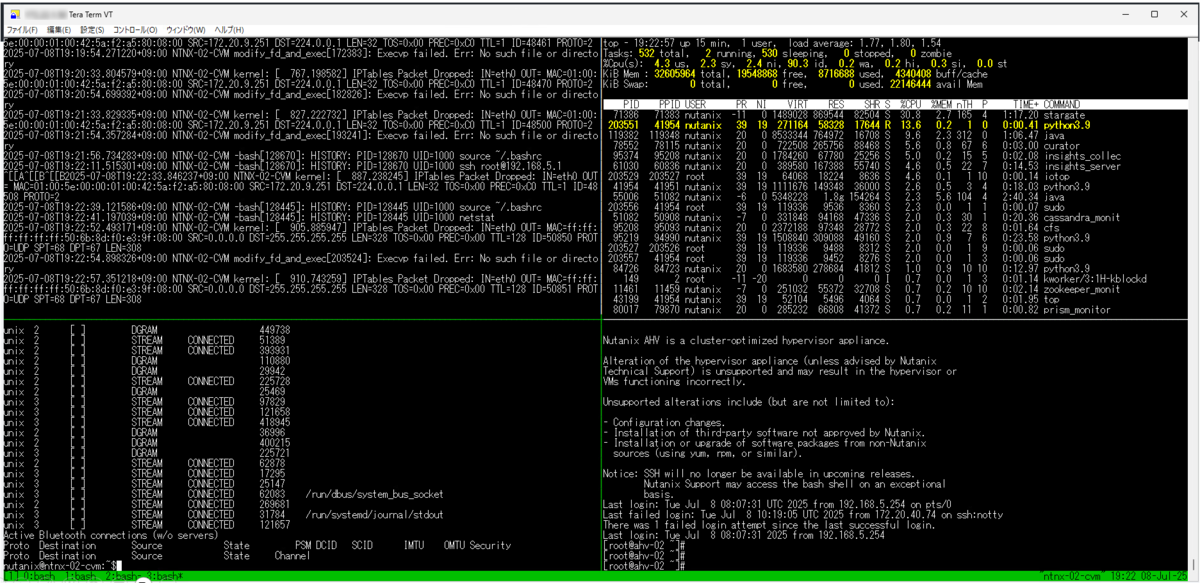
Task: Open the ウィンドウ(W) menu
Action: pyautogui.click(x=186, y=31)
